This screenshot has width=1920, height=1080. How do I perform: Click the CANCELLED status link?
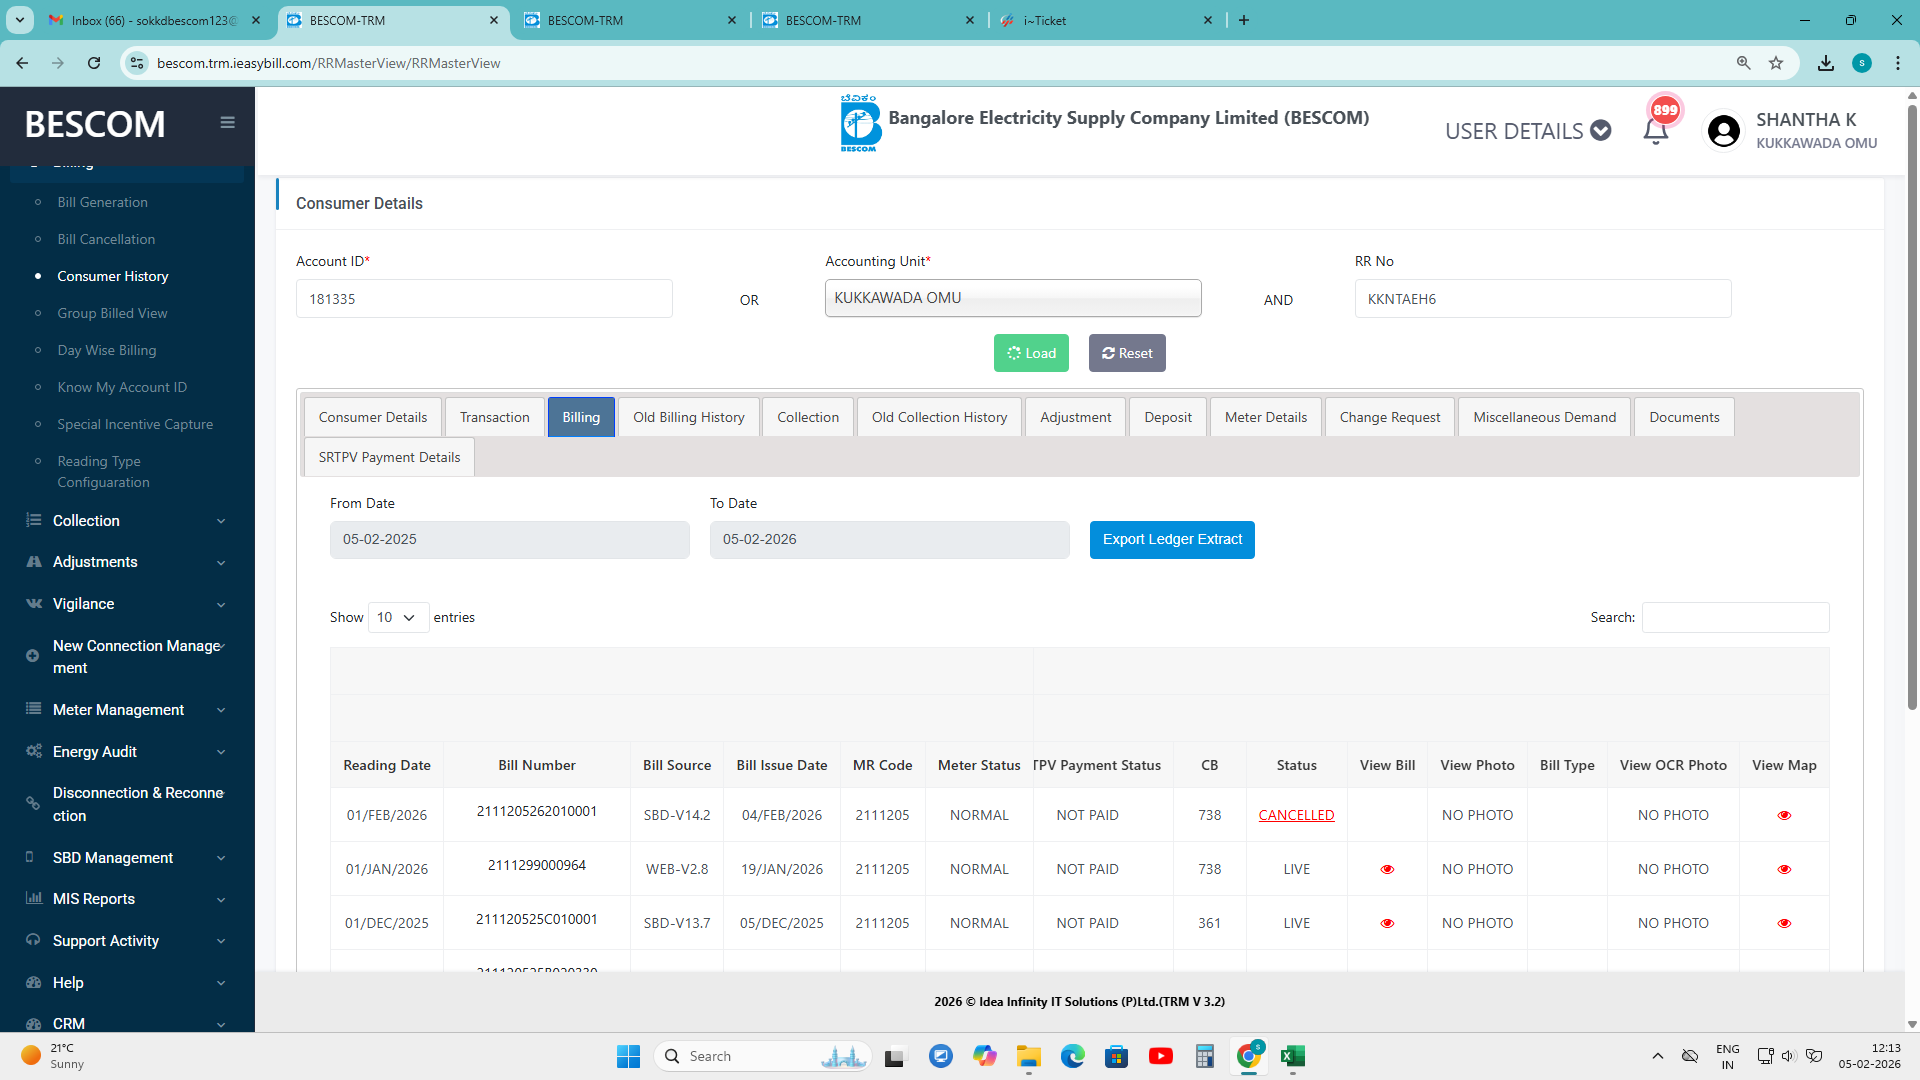pos(1296,815)
